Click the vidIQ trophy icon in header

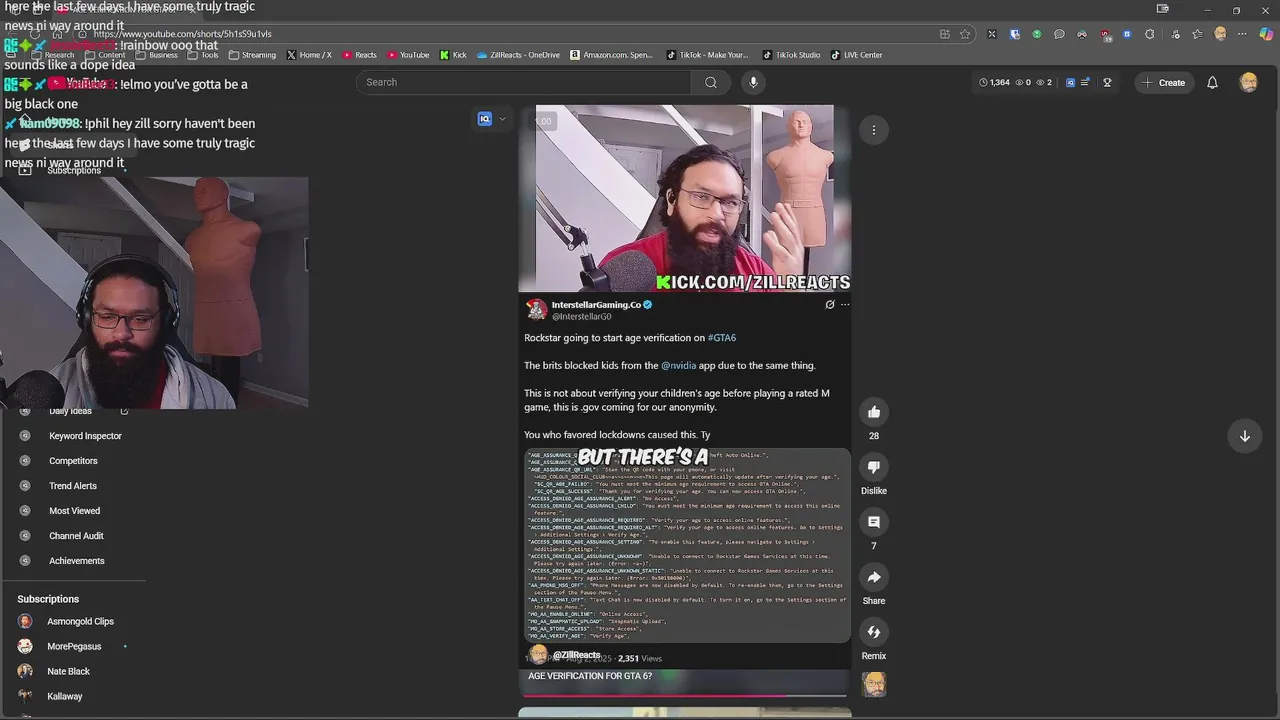(1107, 82)
